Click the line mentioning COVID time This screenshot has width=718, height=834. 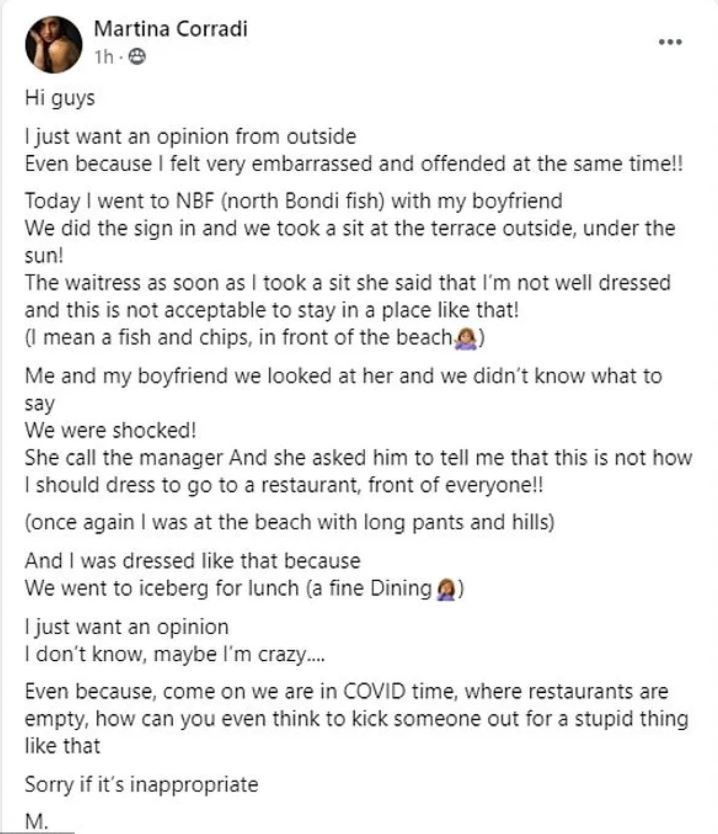pos(346,692)
